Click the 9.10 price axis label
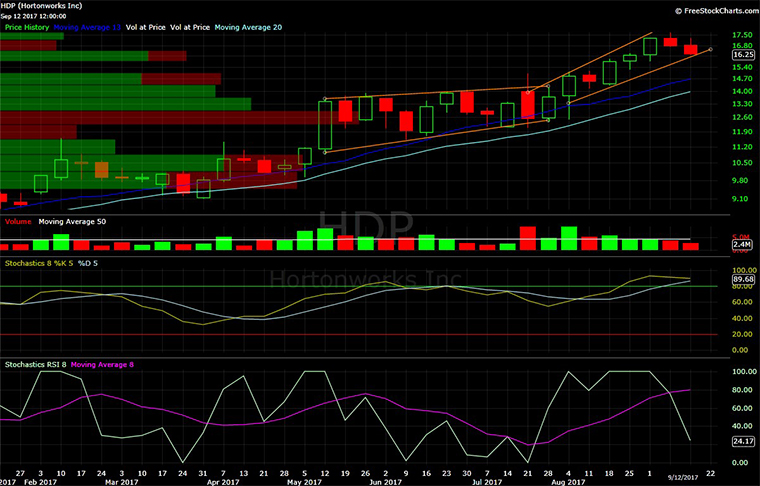The image size is (760, 486). pos(743,199)
